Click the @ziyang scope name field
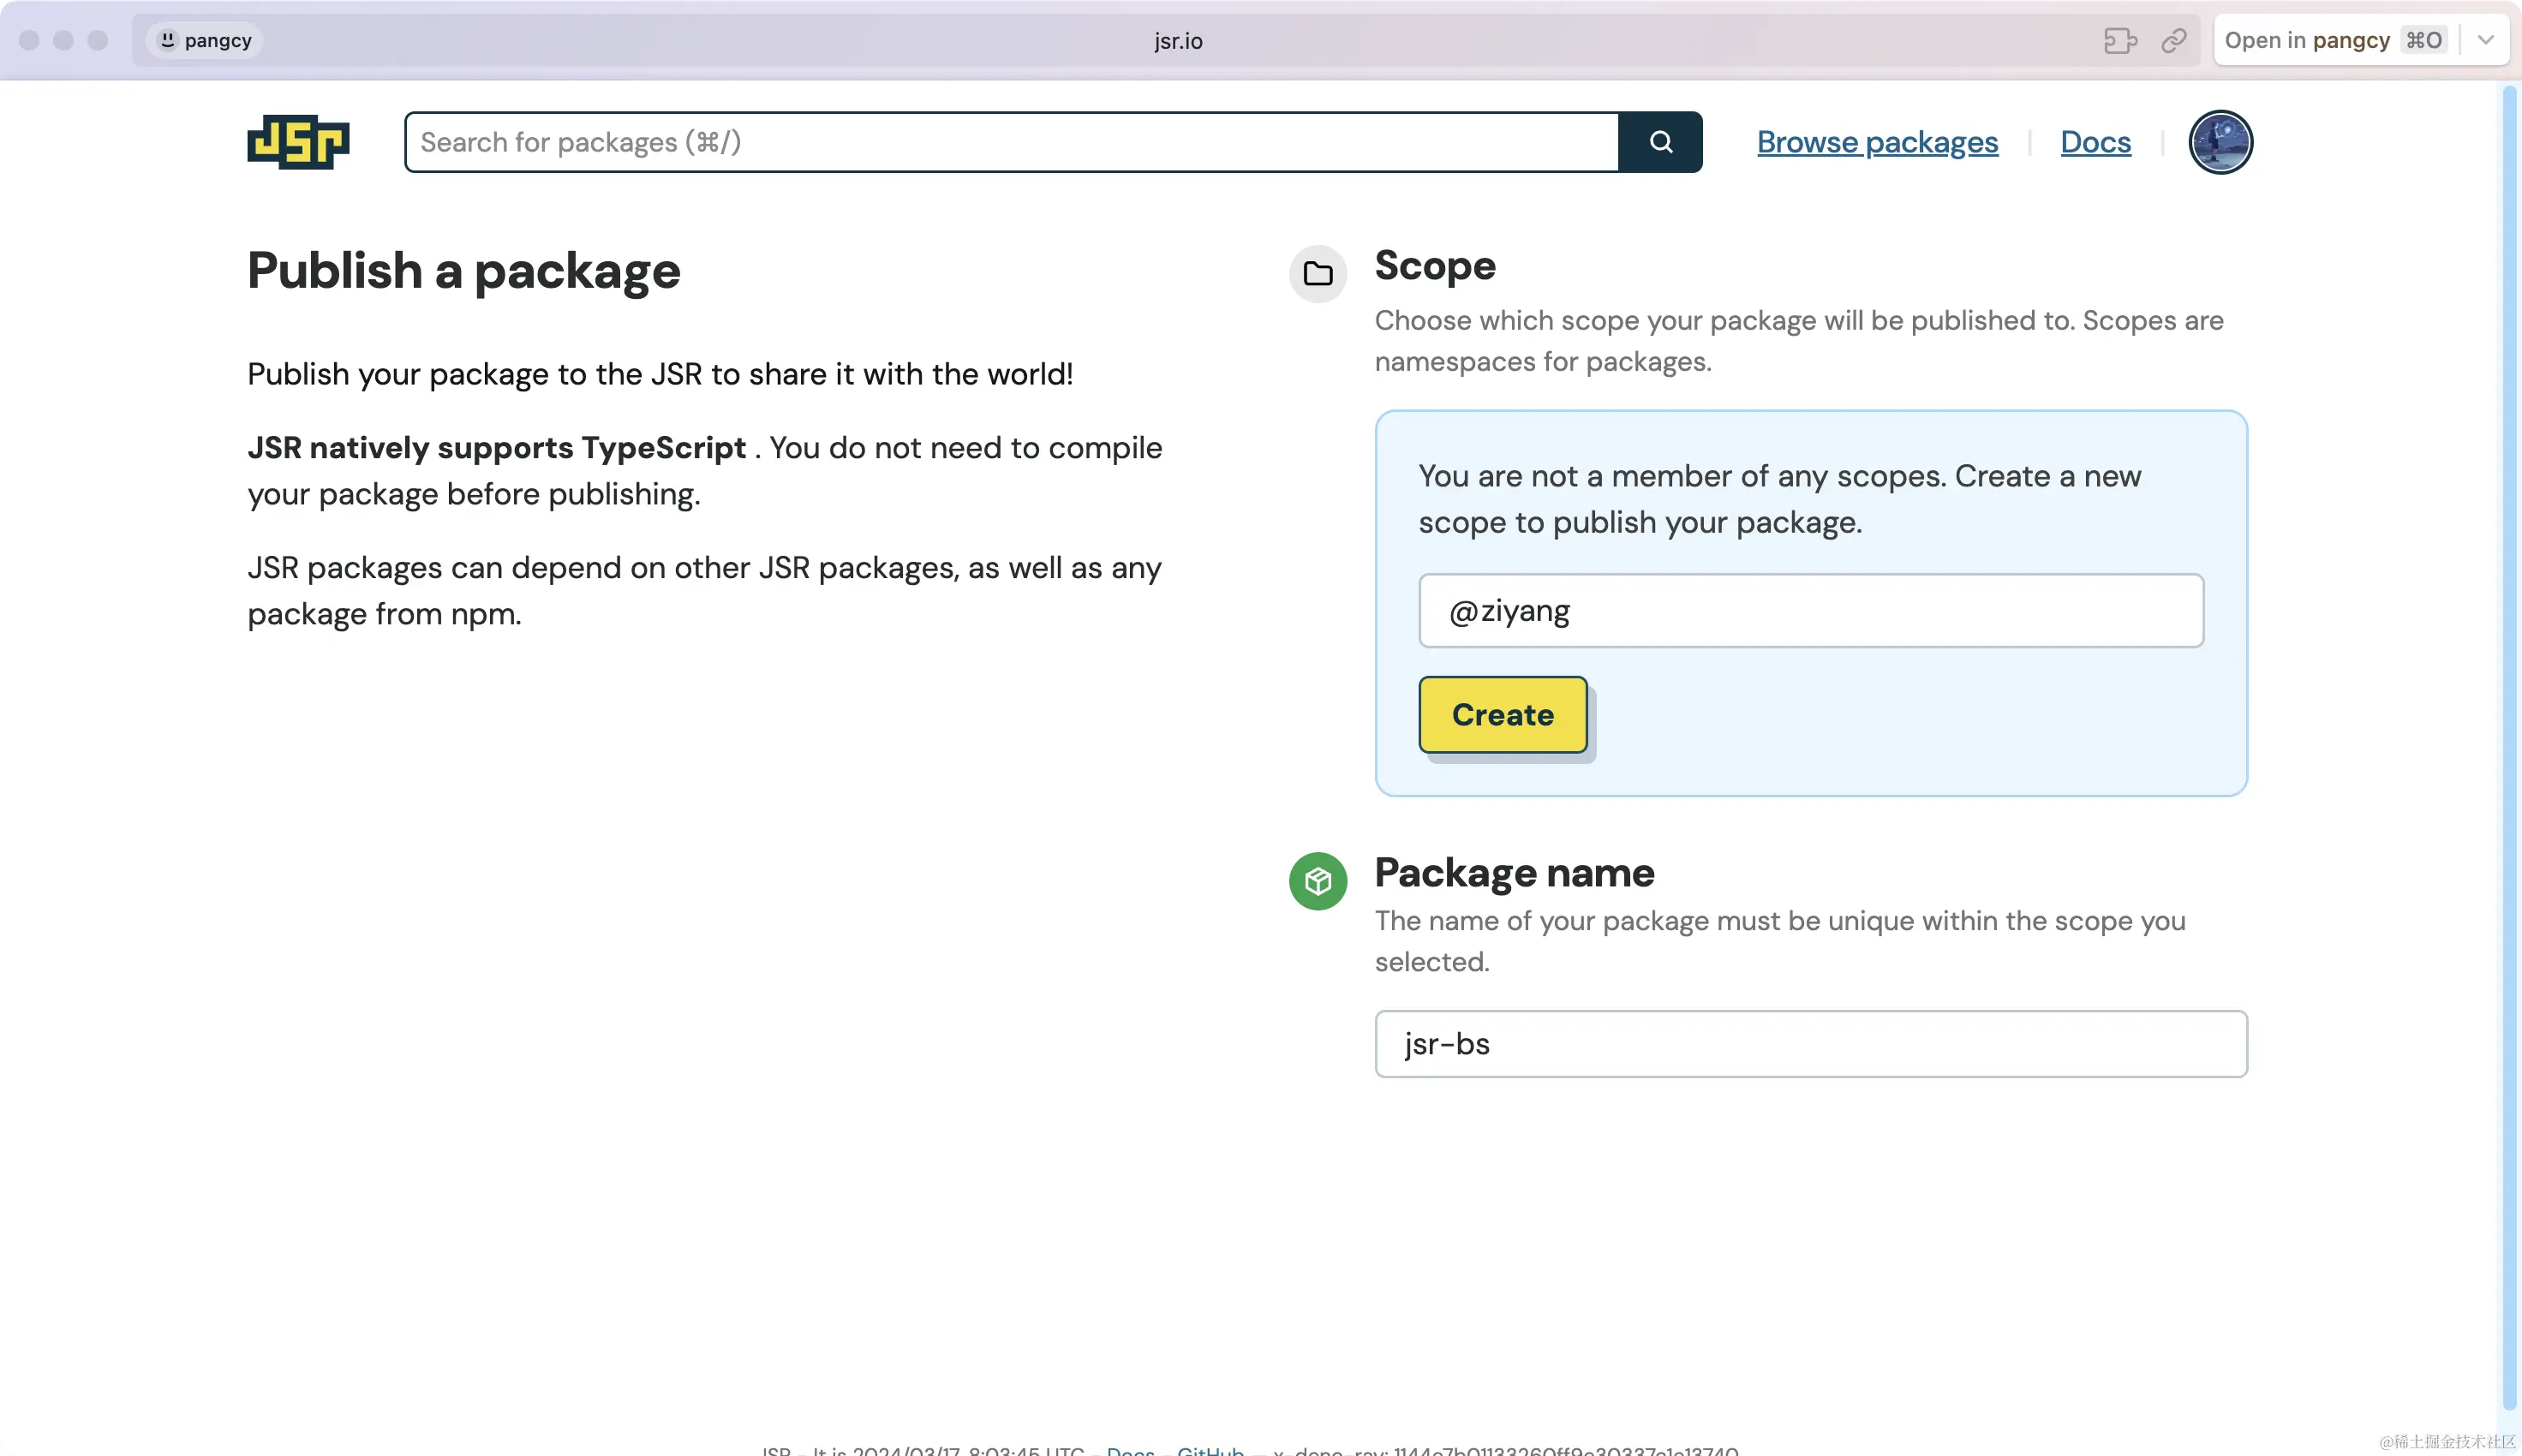The height and width of the screenshot is (1456, 2522). pyautogui.click(x=1810, y=611)
